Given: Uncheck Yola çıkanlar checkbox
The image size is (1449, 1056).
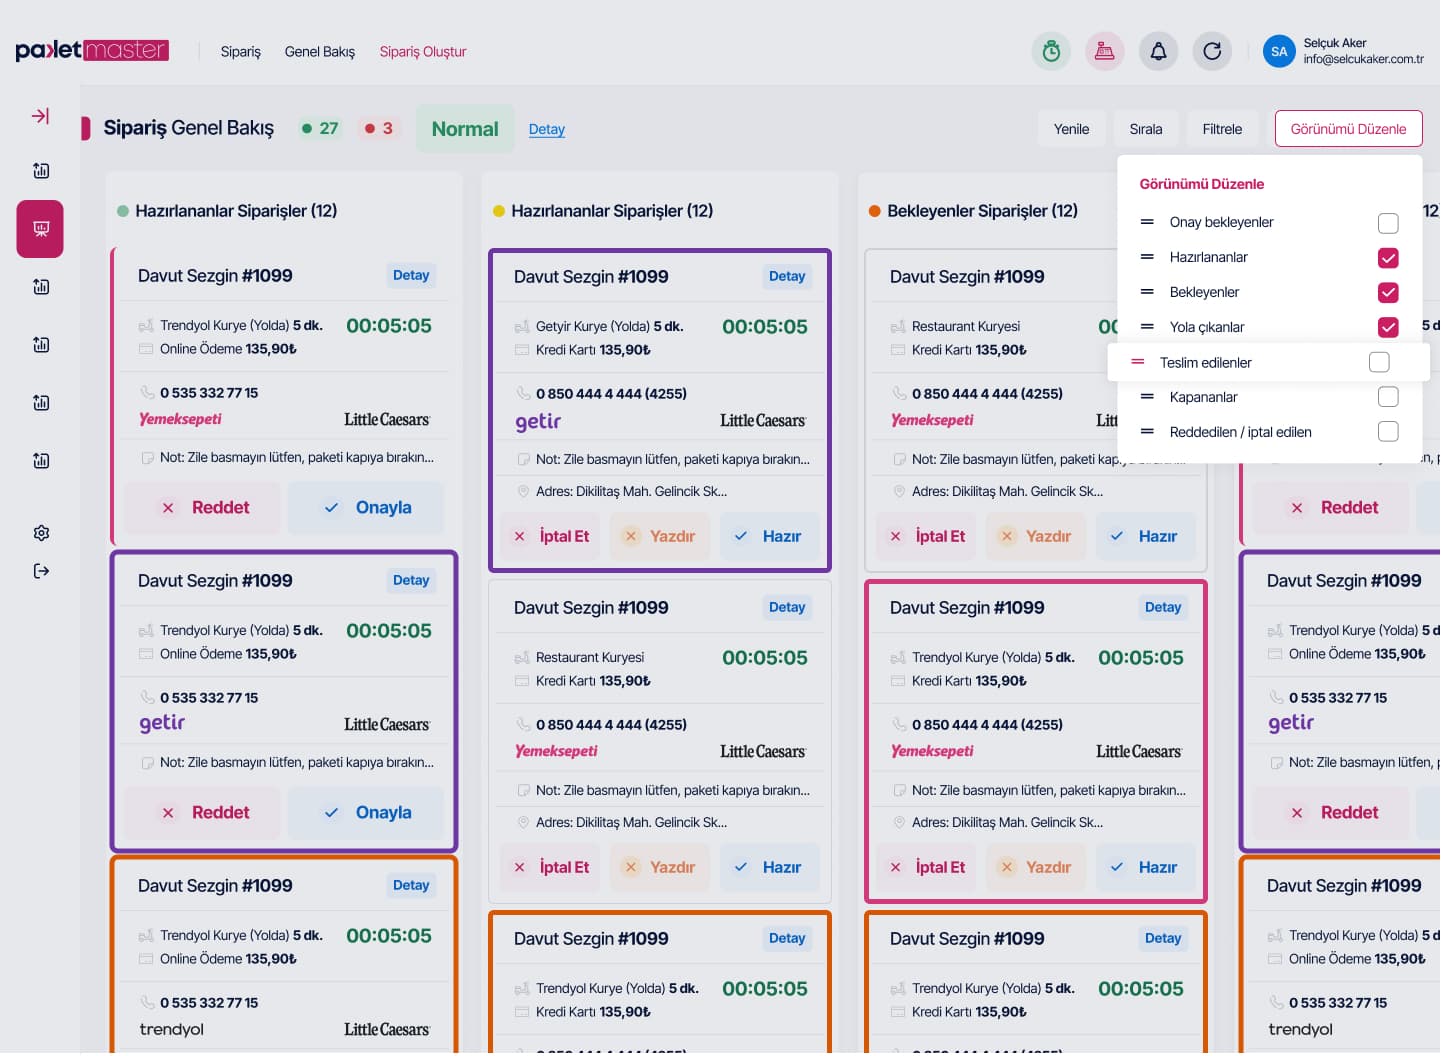Looking at the screenshot, I should [x=1388, y=327].
